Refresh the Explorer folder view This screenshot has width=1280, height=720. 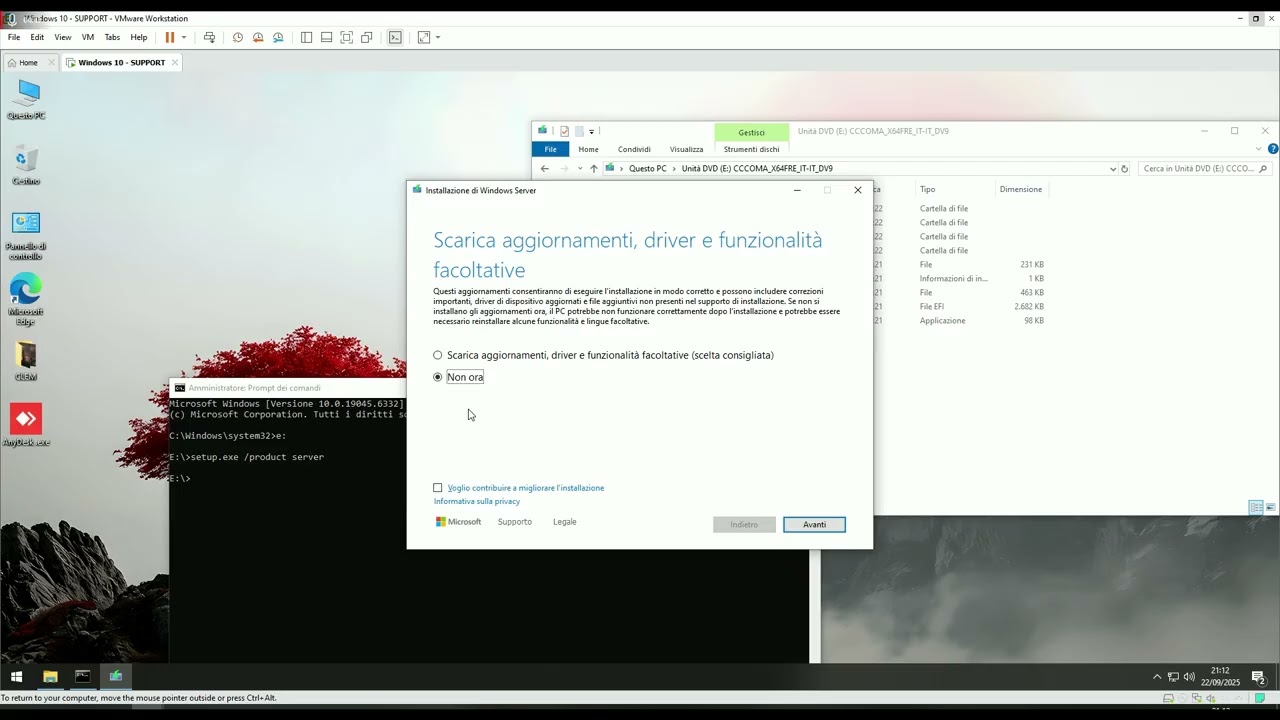click(x=1125, y=169)
